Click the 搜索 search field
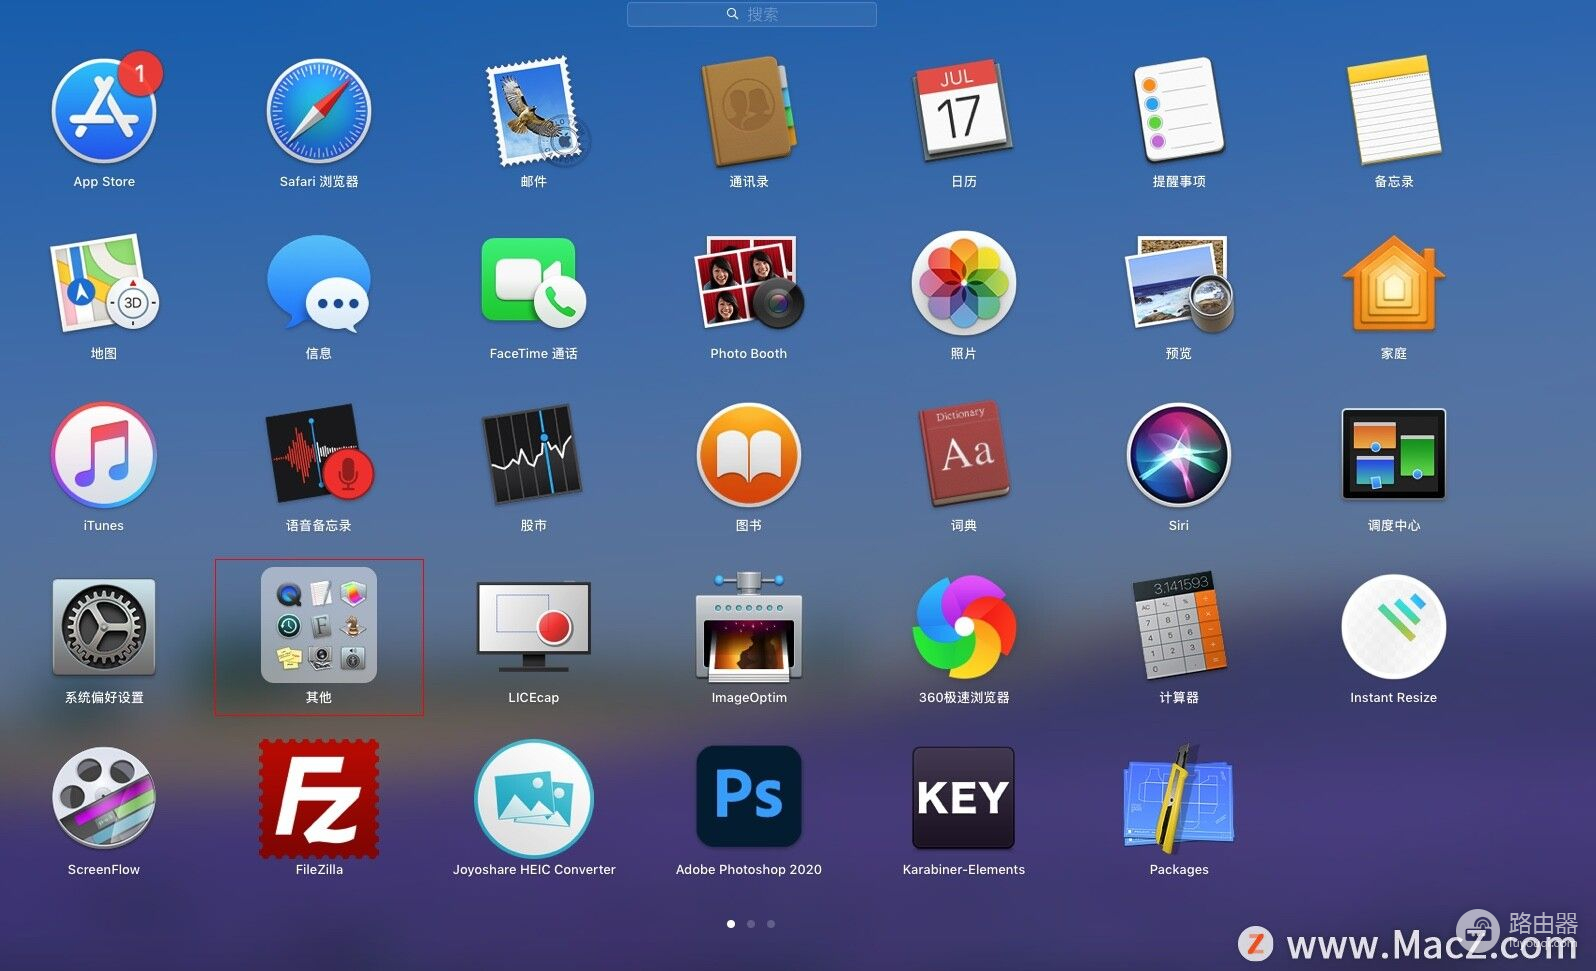This screenshot has height=971, width=1596. (752, 14)
